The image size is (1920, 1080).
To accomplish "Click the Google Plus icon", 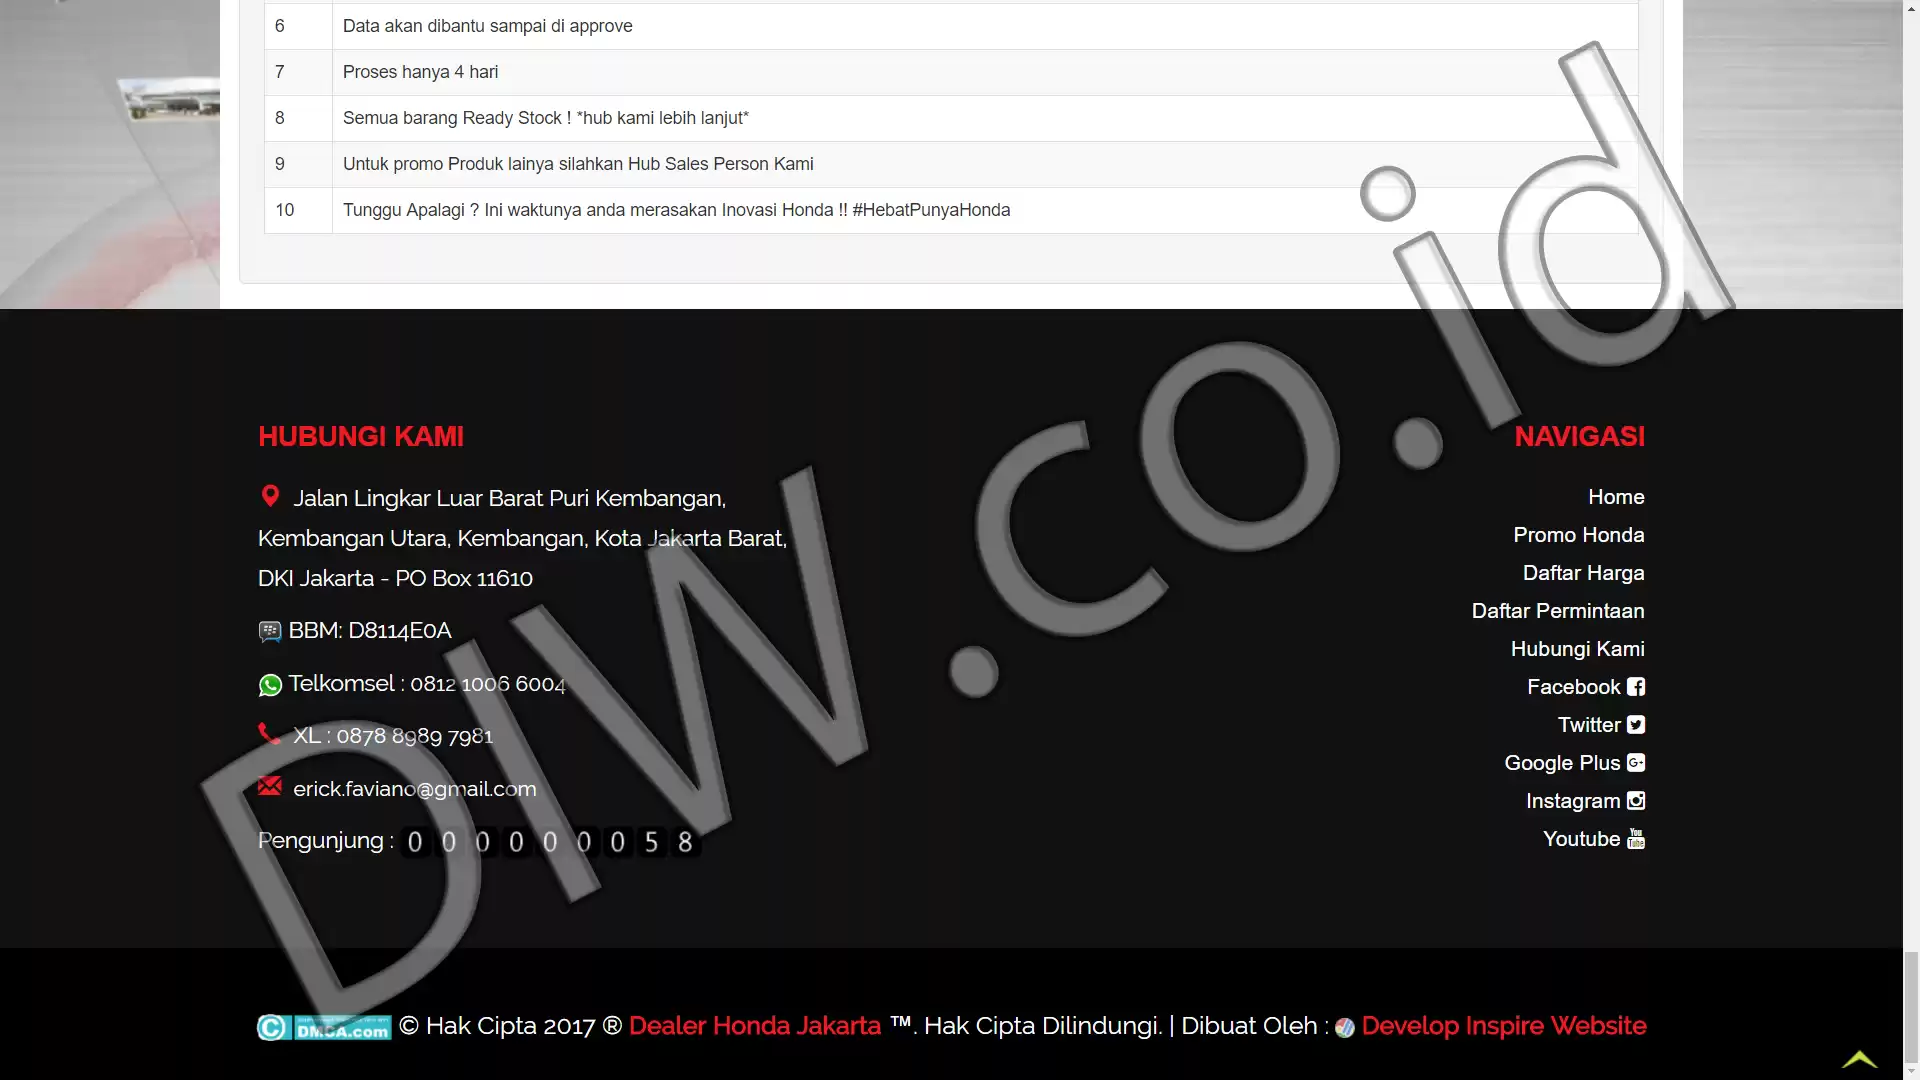I will [x=1636, y=763].
